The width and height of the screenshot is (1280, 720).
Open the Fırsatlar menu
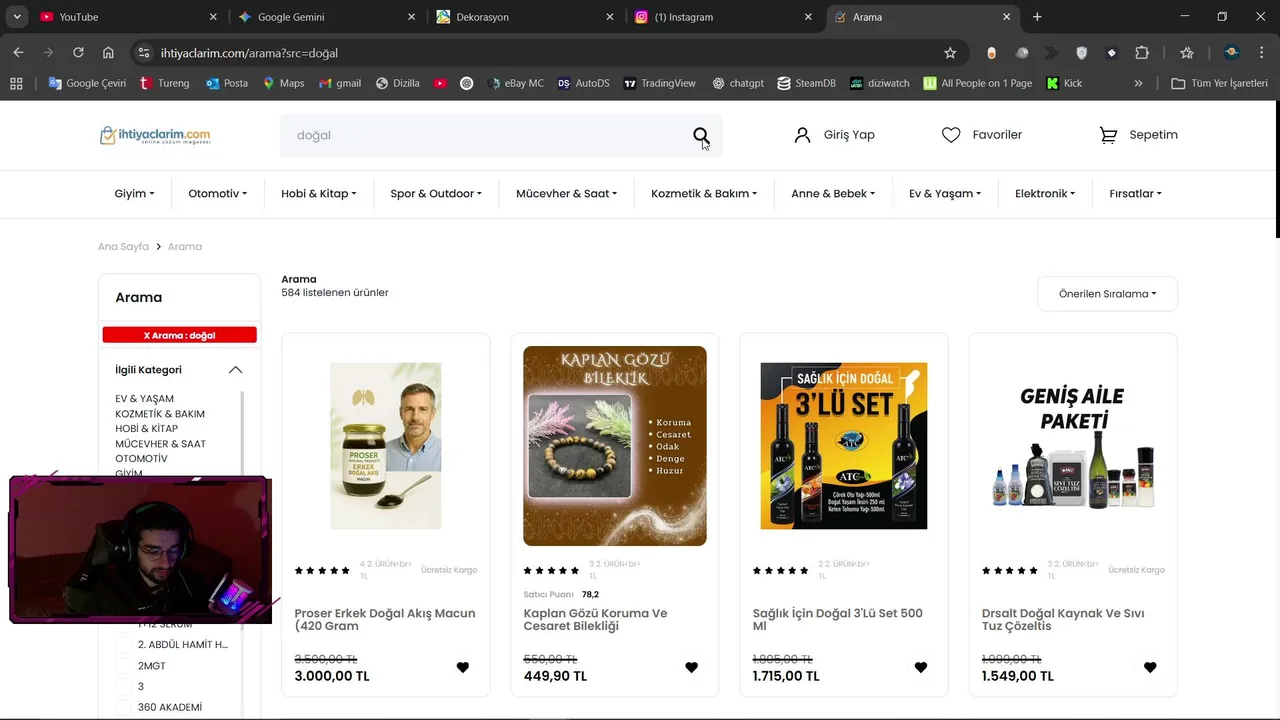[1135, 194]
